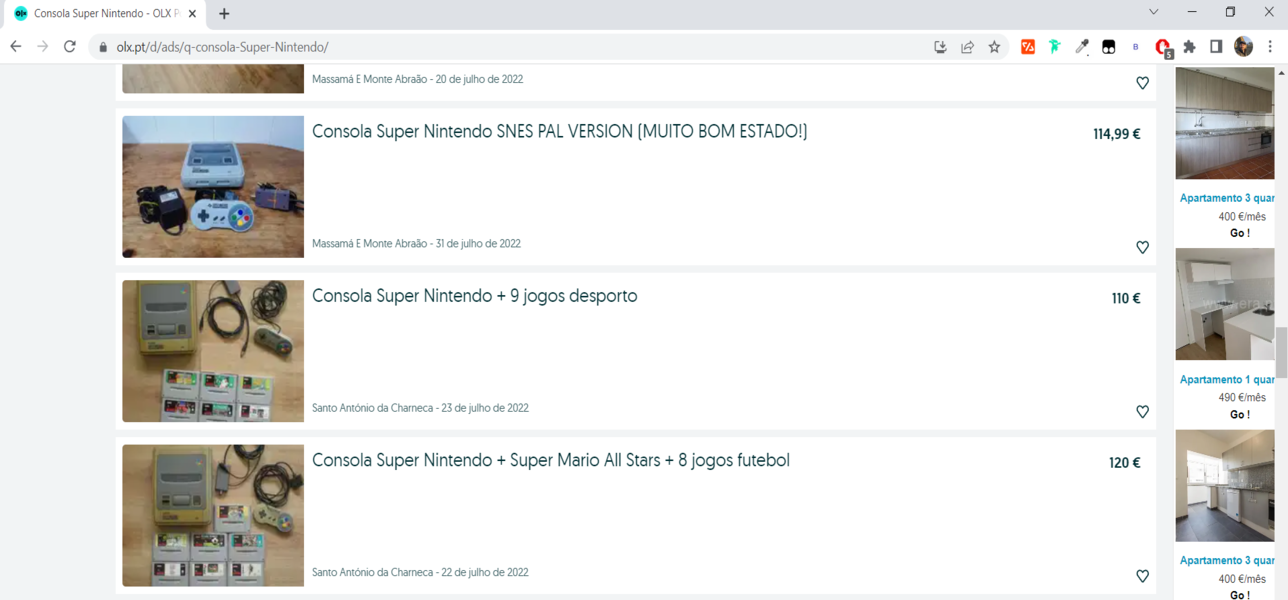
Task: Favorite the Super Mario All Stars listing
Action: coord(1142,576)
